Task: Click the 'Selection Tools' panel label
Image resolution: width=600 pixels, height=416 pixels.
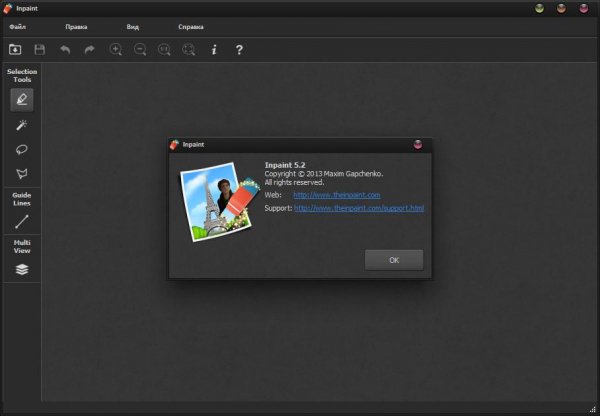Action: click(x=22, y=75)
